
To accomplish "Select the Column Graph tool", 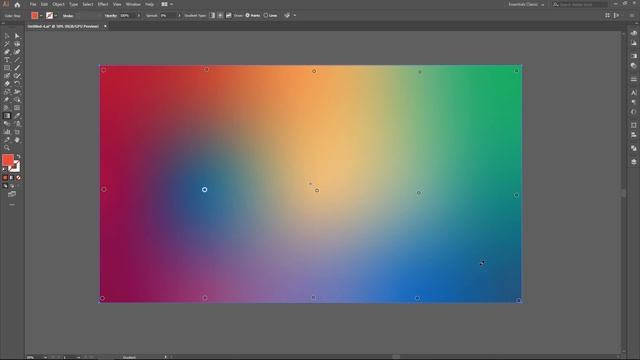I will pyautogui.click(x=7, y=132).
